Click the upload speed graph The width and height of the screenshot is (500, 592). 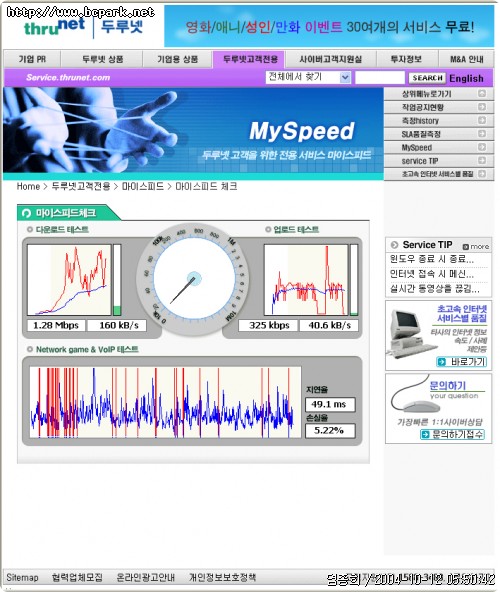(x=306, y=280)
